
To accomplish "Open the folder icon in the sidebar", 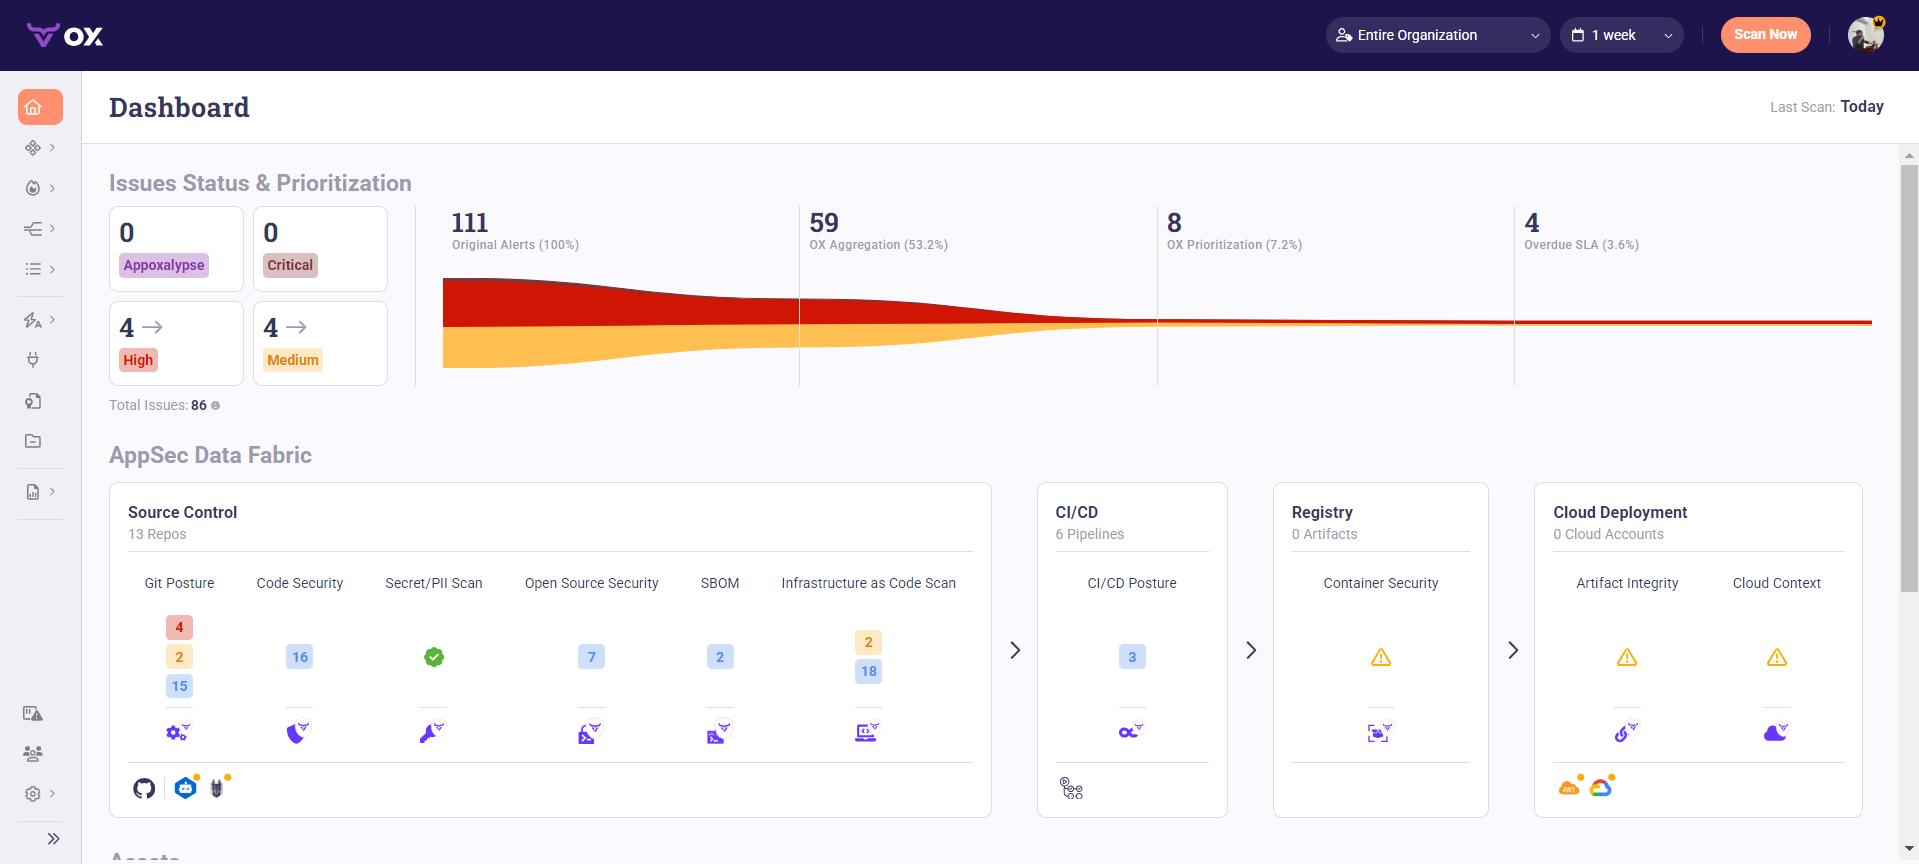I will (x=33, y=441).
